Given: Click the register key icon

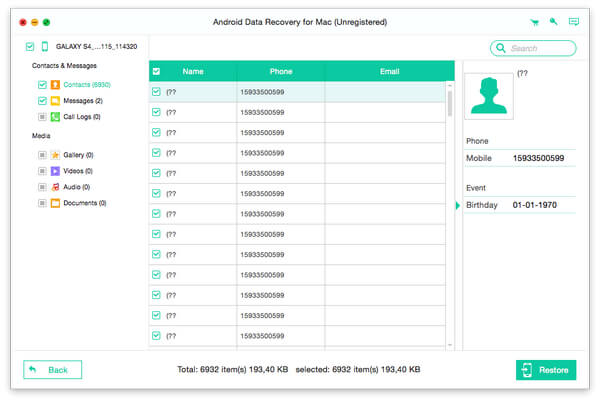Looking at the screenshot, I should (553, 21).
